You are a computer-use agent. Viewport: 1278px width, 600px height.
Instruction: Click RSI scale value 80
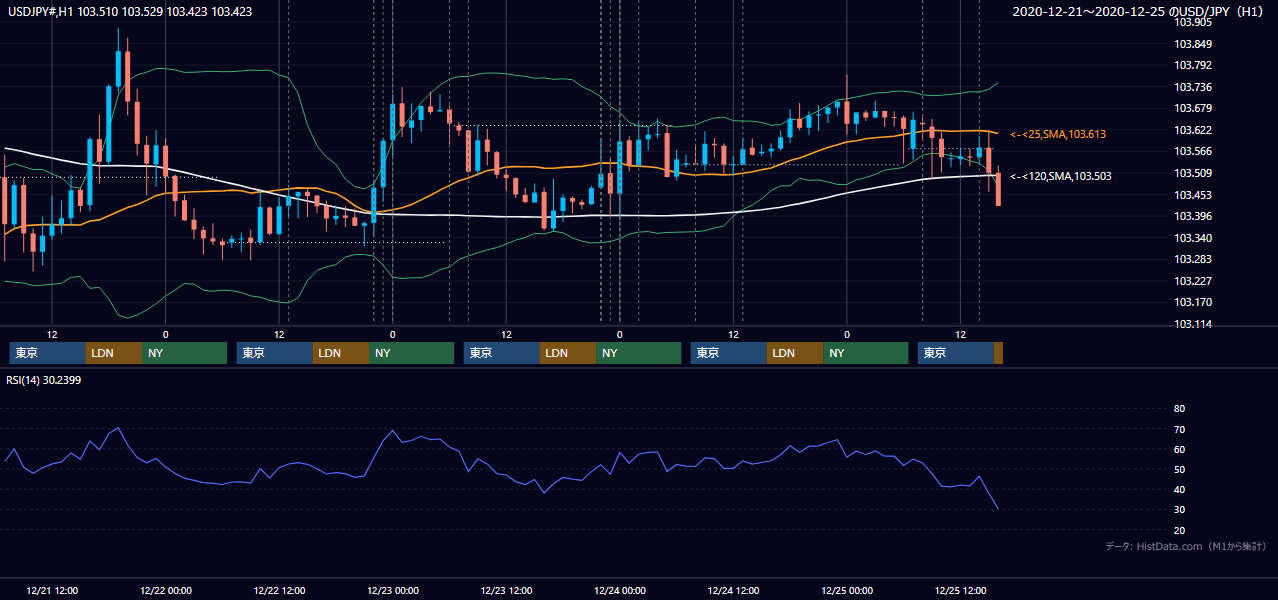[x=1179, y=409]
